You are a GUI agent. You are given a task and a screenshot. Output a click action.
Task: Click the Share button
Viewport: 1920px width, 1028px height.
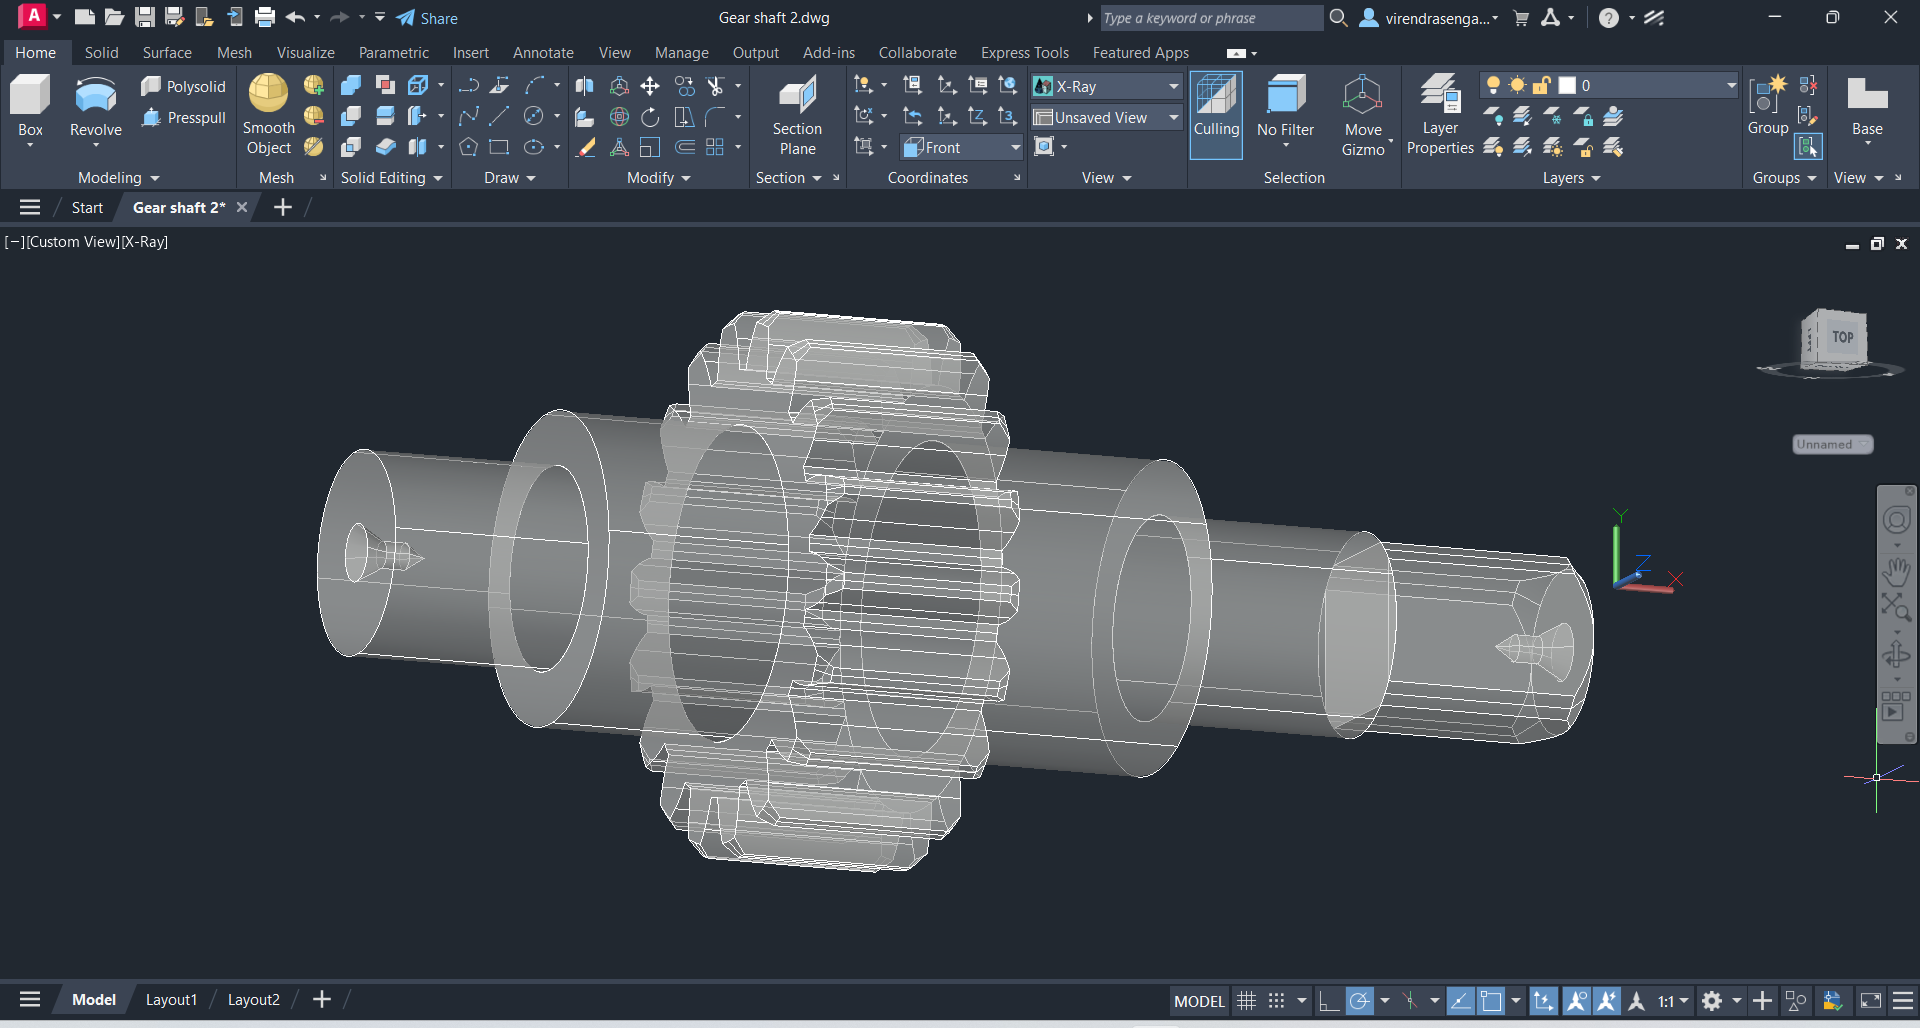(427, 18)
